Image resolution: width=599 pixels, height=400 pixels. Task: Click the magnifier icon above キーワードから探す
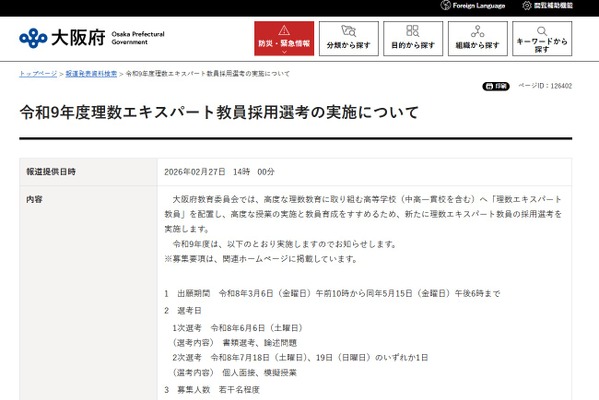tap(542, 31)
